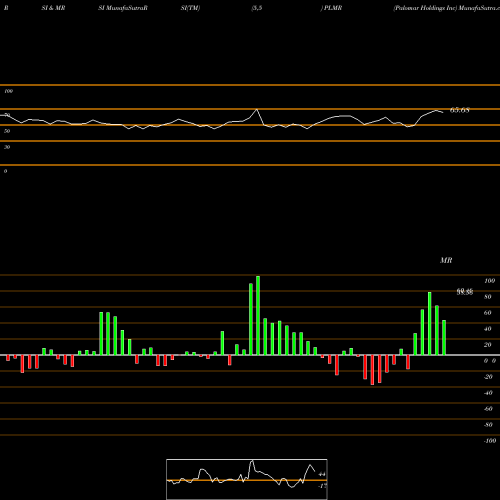This screenshot has height=500, width=500.
Task: Click the "SI & MR" header label
Action: click(53, 8)
